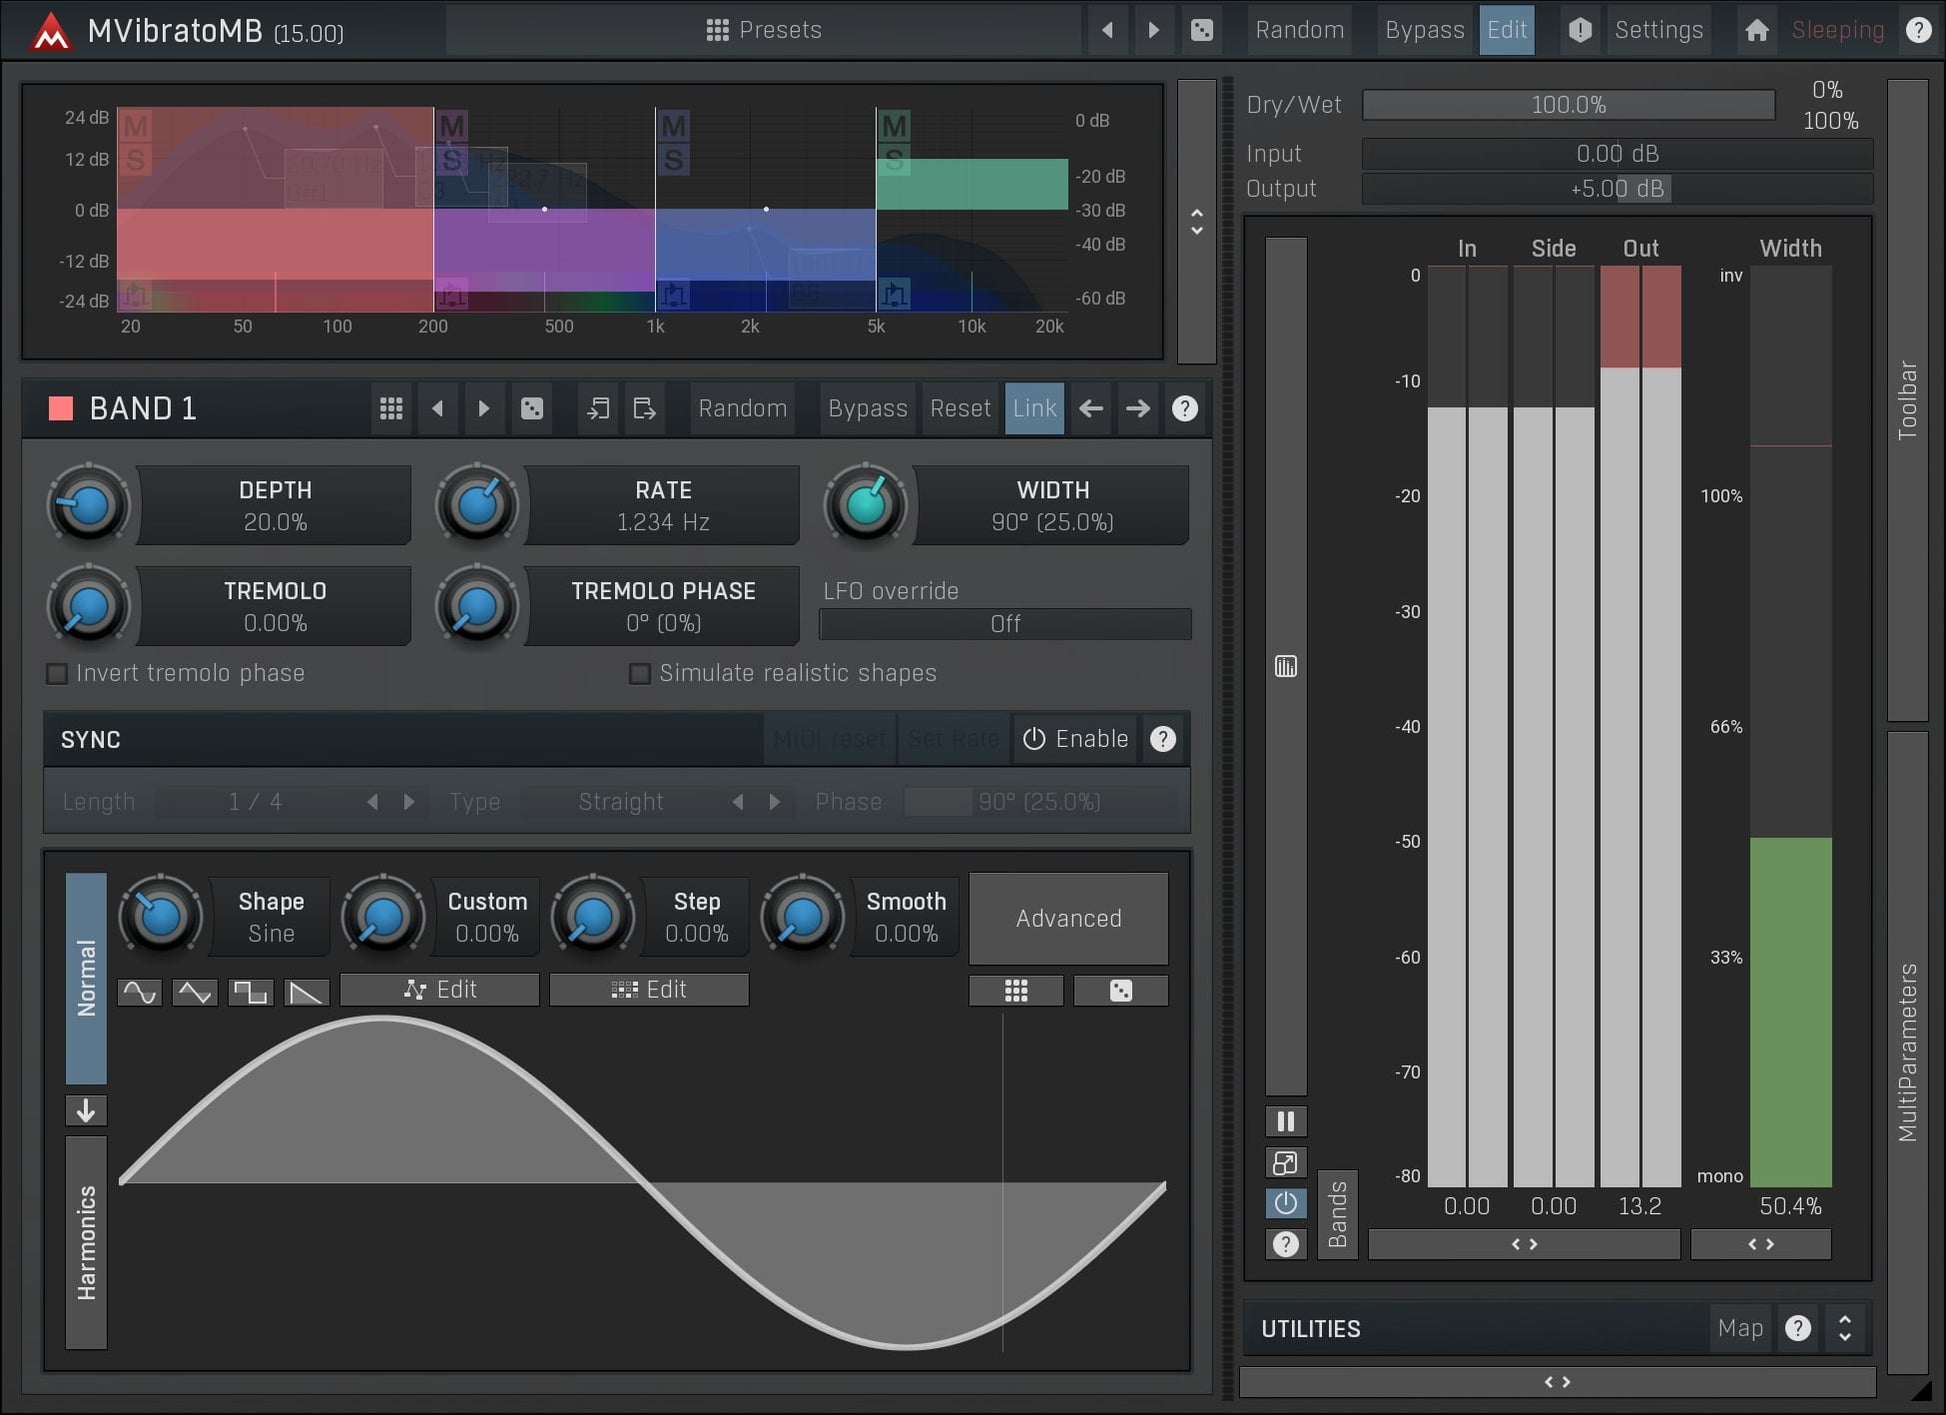
Task: Click the downward arrow below the Normal tab
Action: [86, 1111]
